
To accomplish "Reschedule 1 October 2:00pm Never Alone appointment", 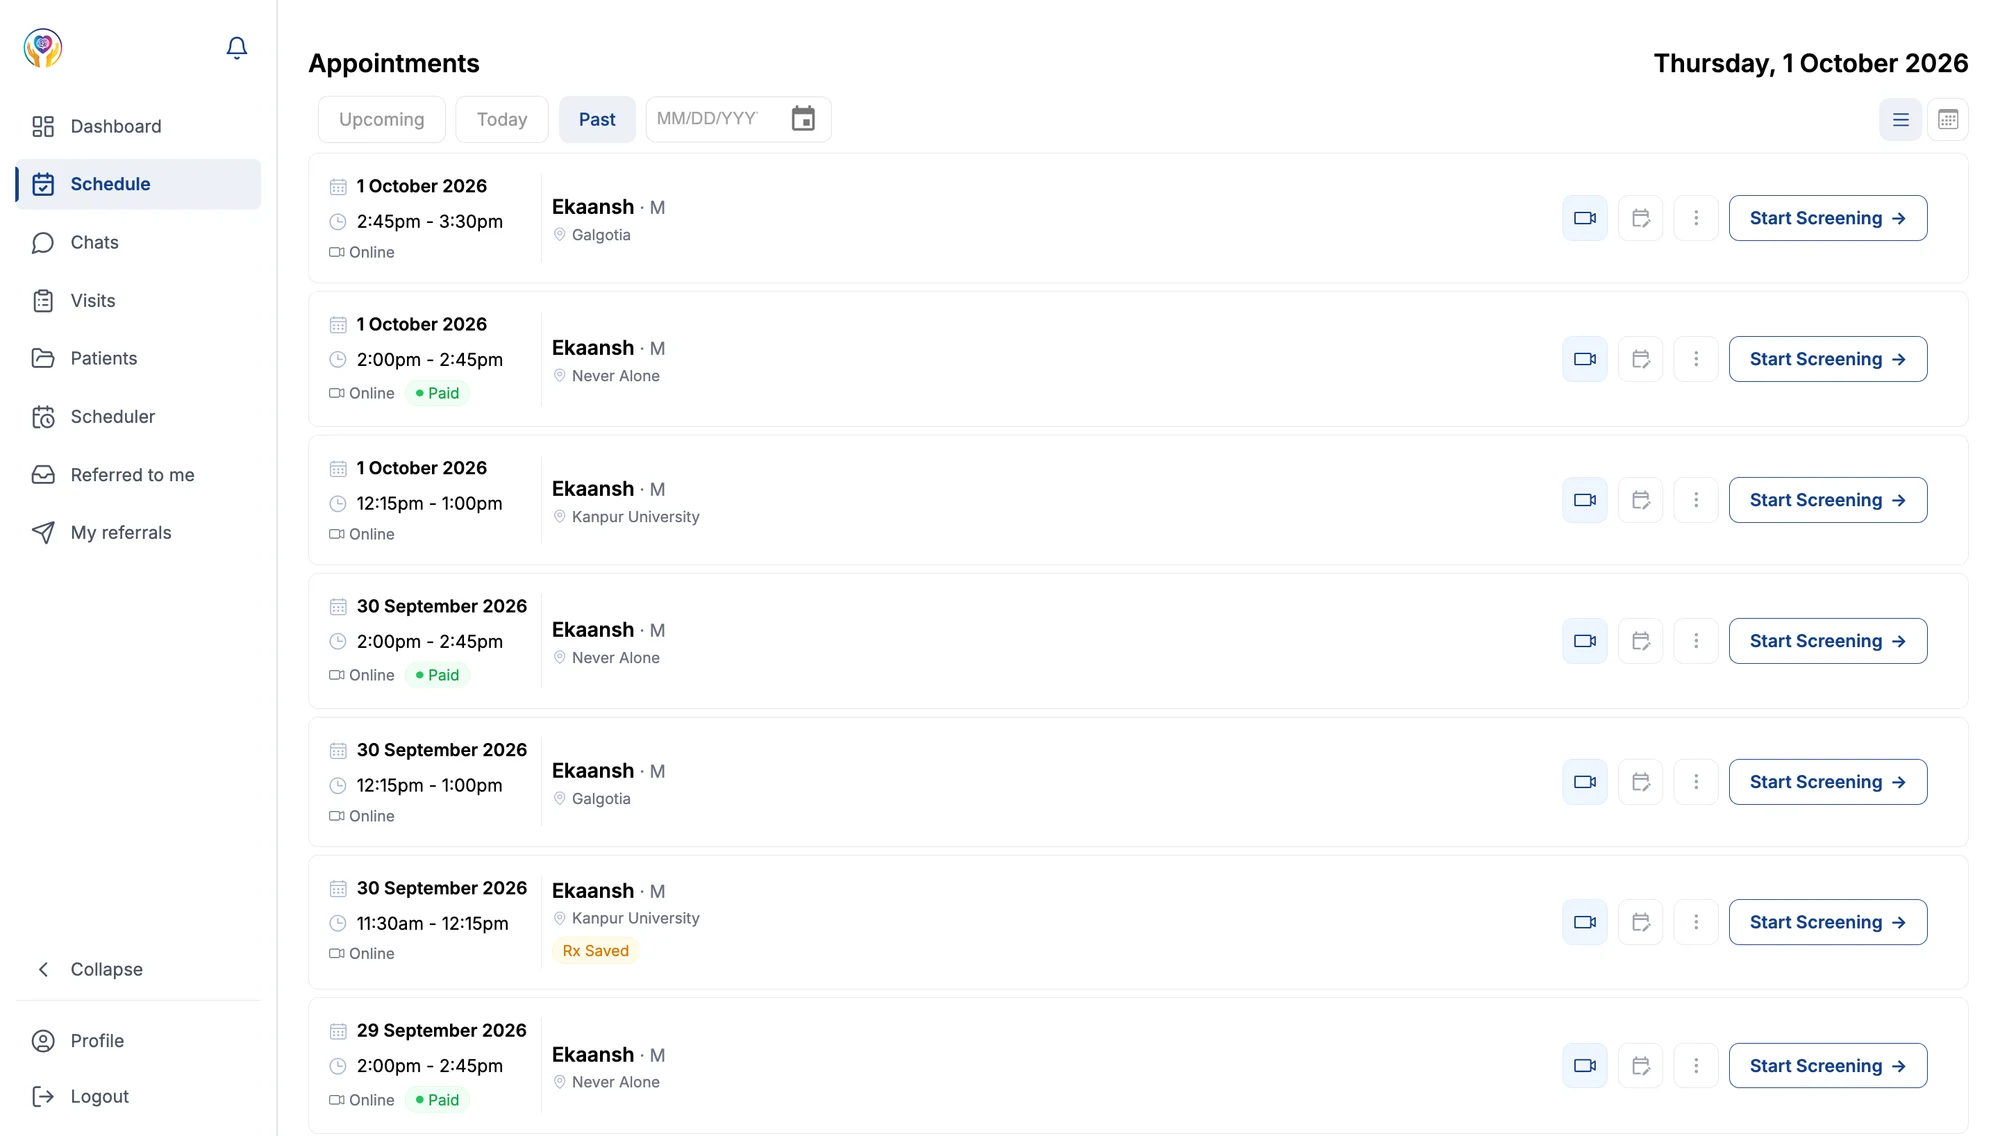I will pyautogui.click(x=1641, y=359).
